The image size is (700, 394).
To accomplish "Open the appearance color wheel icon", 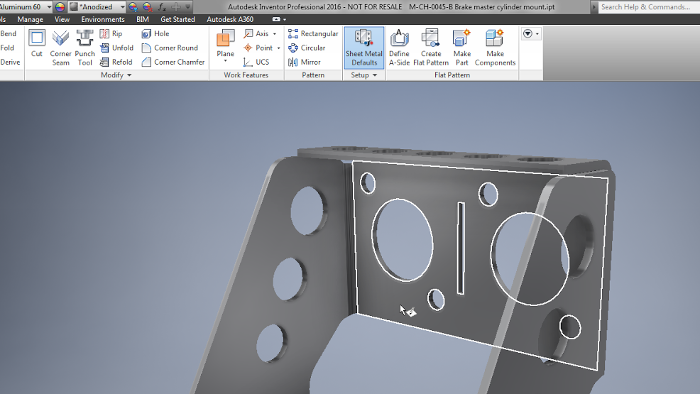I will [60, 7].
